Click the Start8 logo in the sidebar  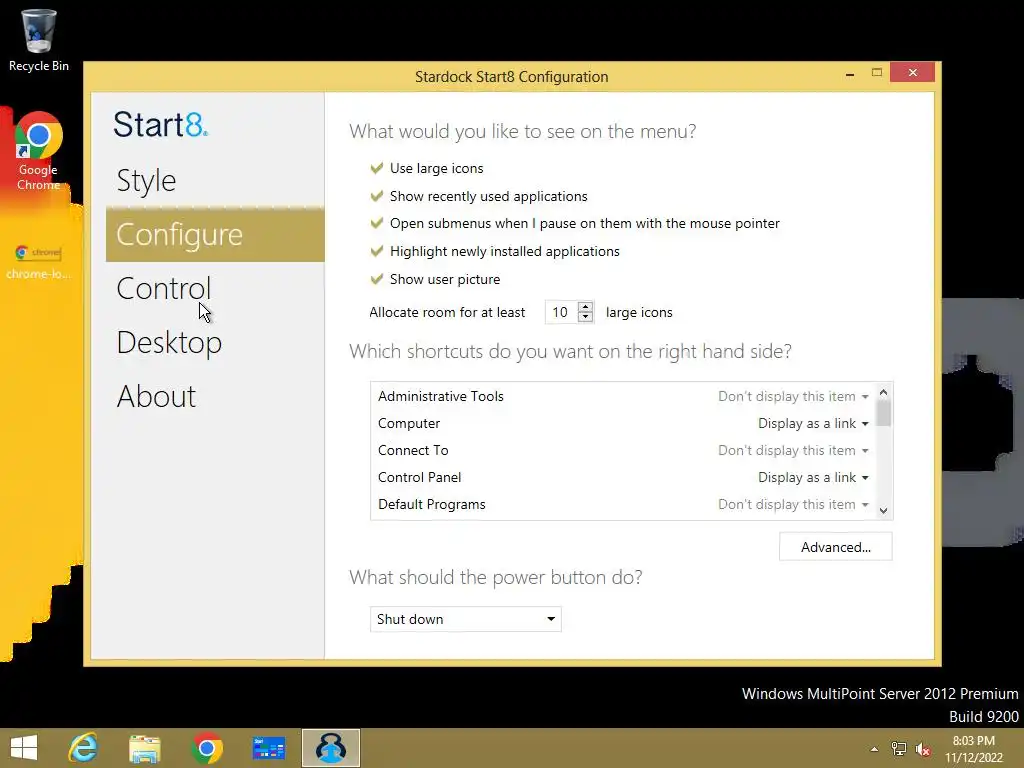point(161,124)
